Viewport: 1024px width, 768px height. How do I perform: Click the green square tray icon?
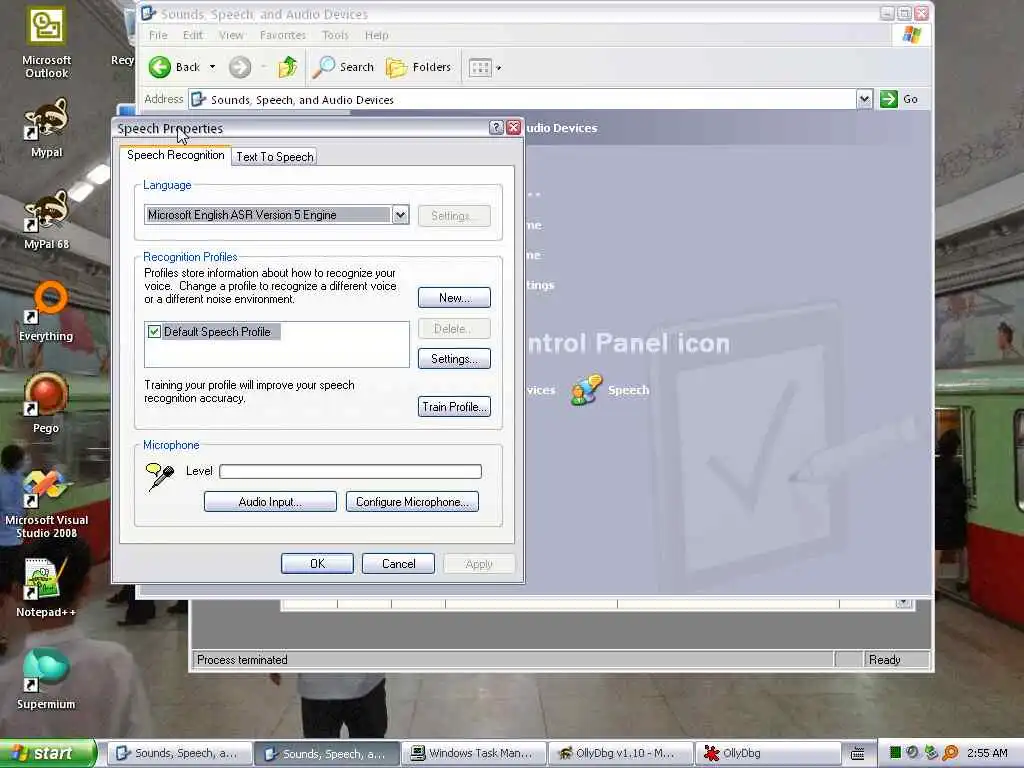pos(895,753)
